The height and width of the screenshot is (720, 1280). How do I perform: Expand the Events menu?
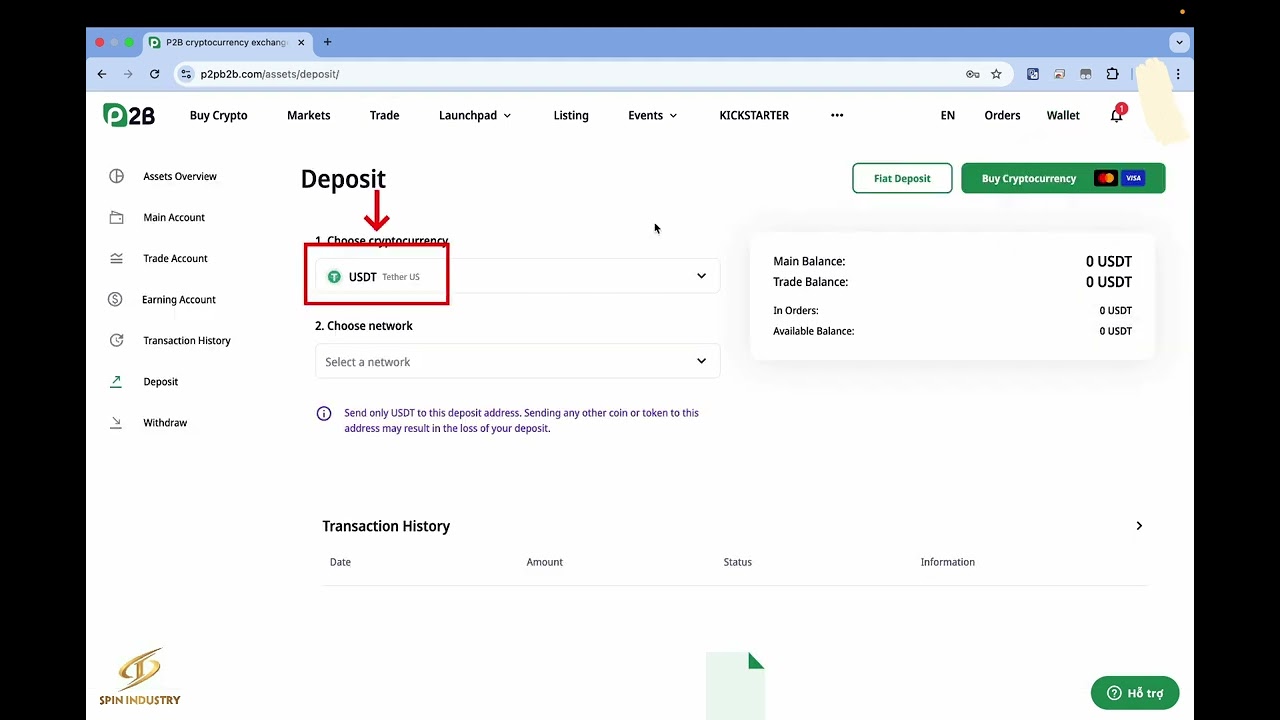(x=652, y=115)
